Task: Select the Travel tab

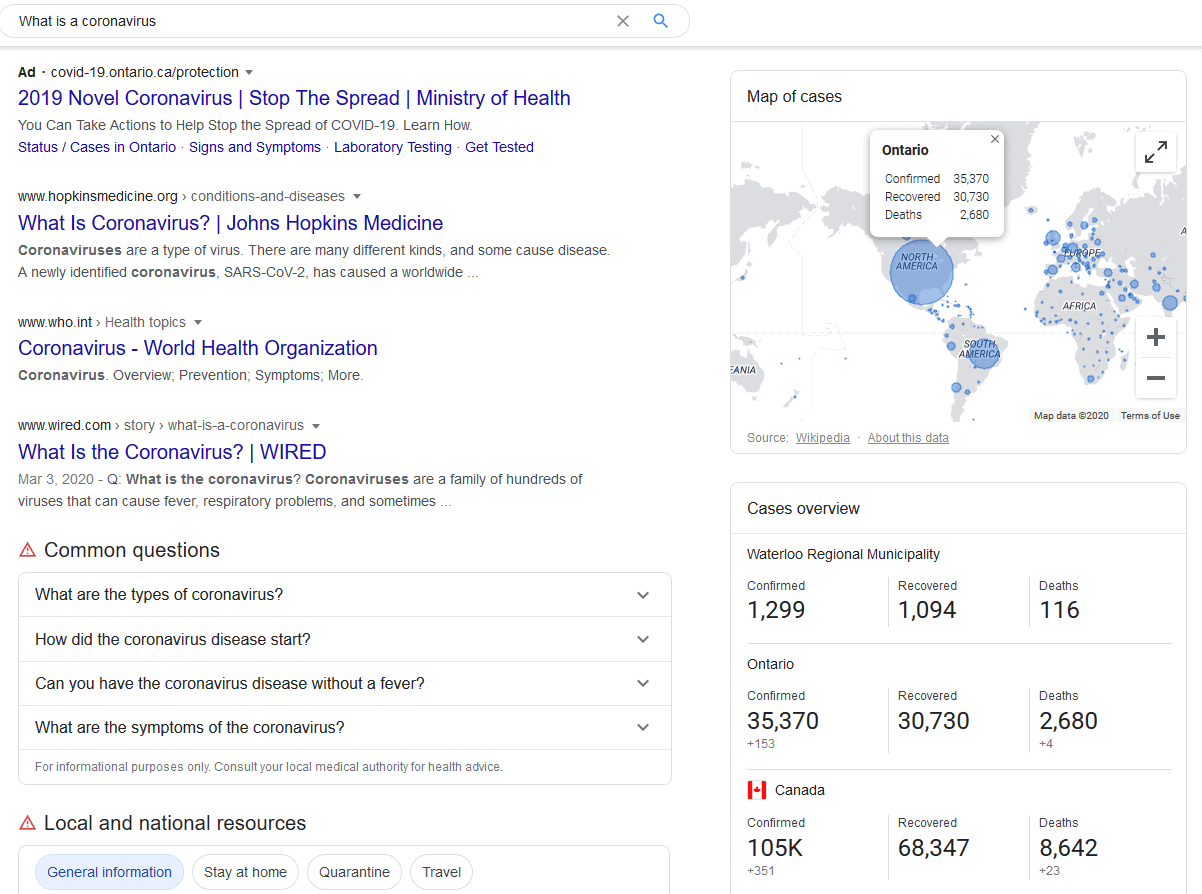Action: click(442, 872)
